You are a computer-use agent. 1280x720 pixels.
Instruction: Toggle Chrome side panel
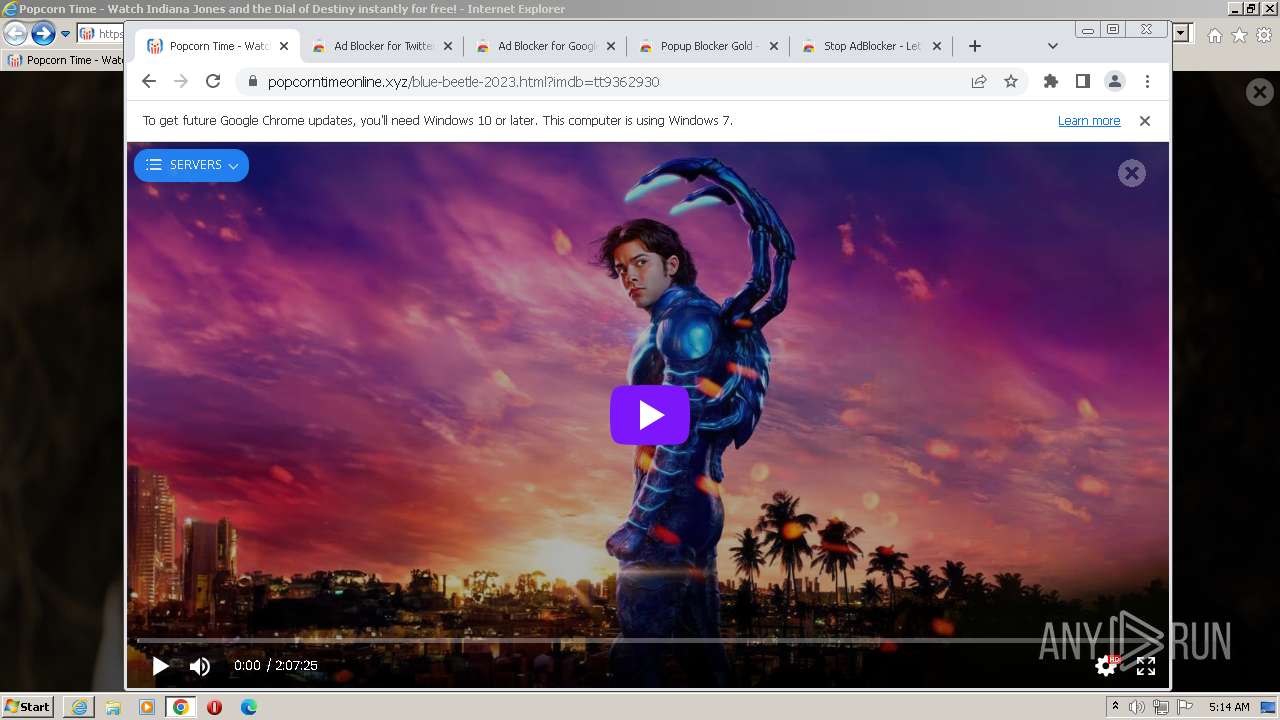point(1083,81)
